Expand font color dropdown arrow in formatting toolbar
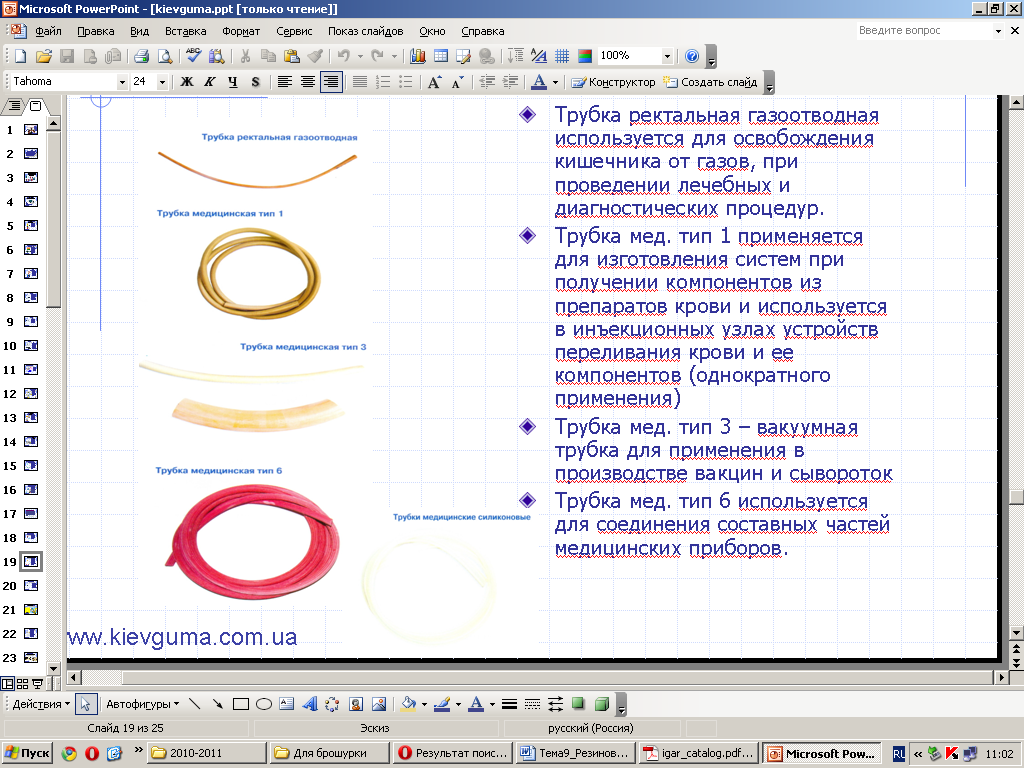Image resolution: width=1024 pixels, height=768 pixels. coord(555,82)
